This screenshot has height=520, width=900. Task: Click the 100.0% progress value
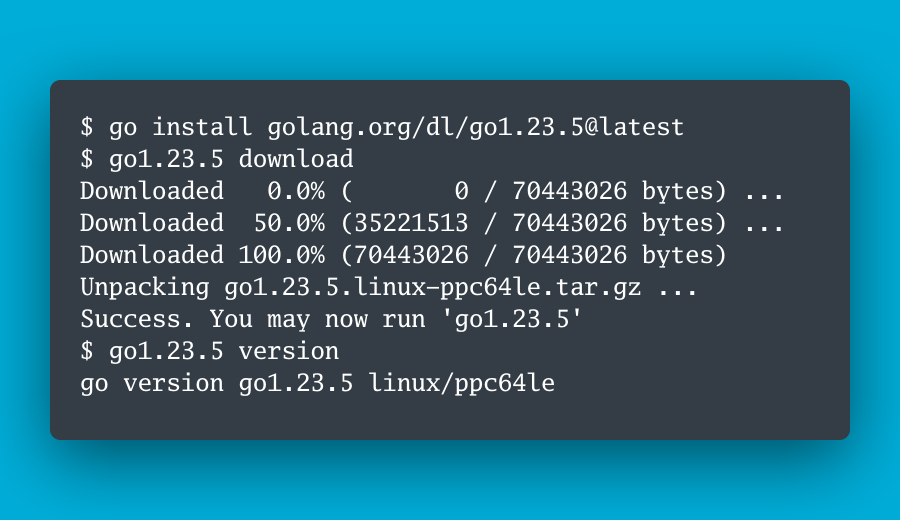(281, 255)
